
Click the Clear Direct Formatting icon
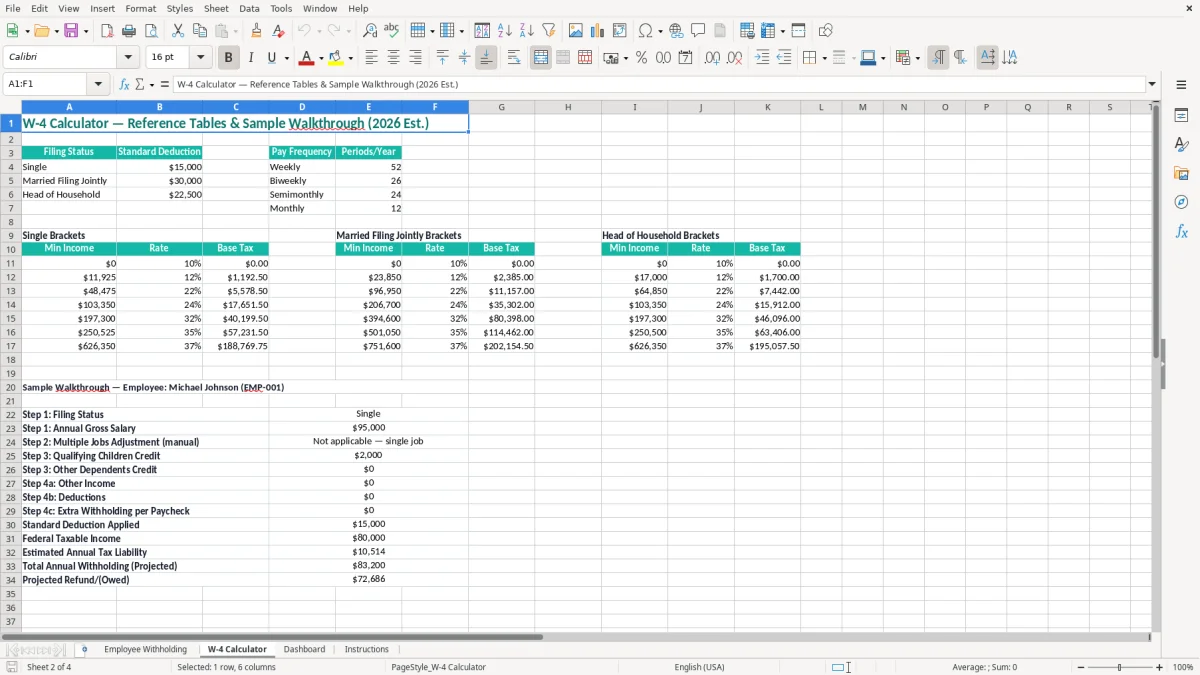[279, 31]
